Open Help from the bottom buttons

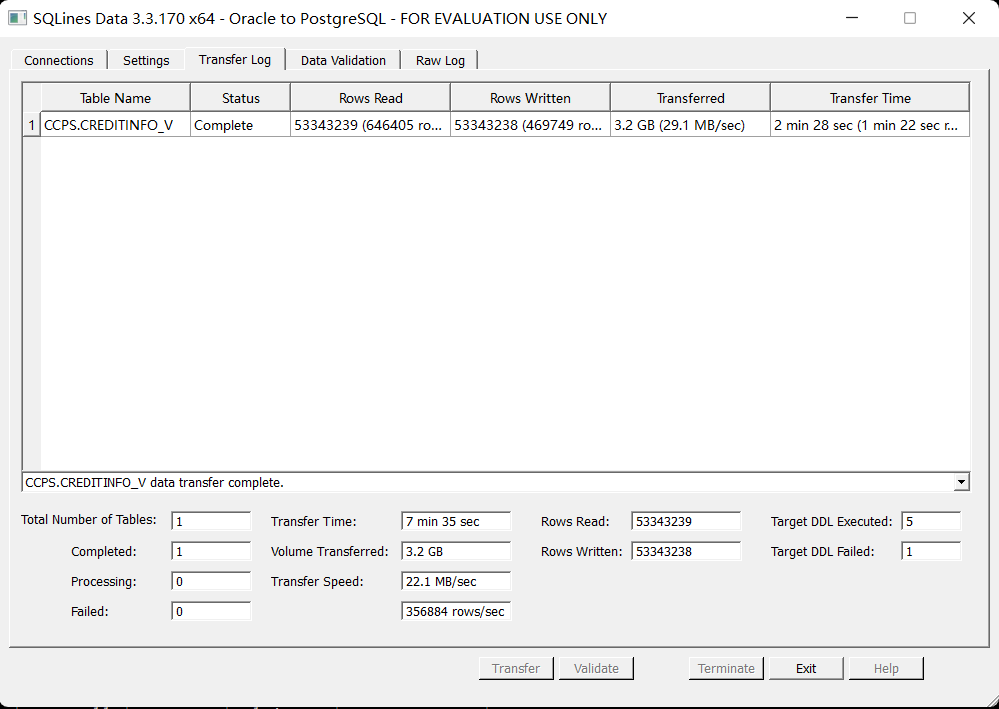pyautogui.click(x=886, y=668)
